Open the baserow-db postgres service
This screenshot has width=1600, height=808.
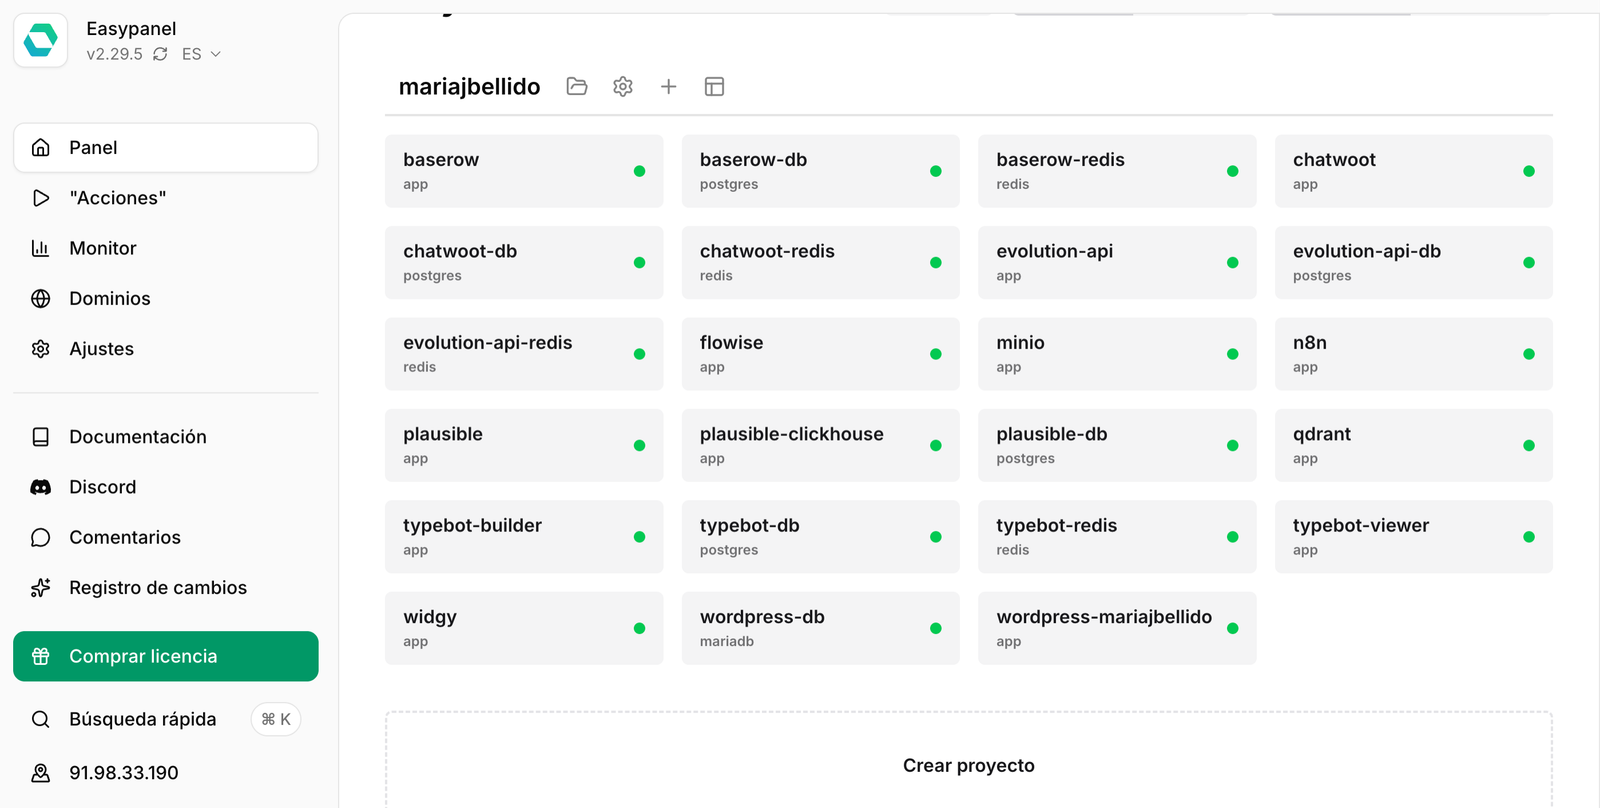point(821,171)
